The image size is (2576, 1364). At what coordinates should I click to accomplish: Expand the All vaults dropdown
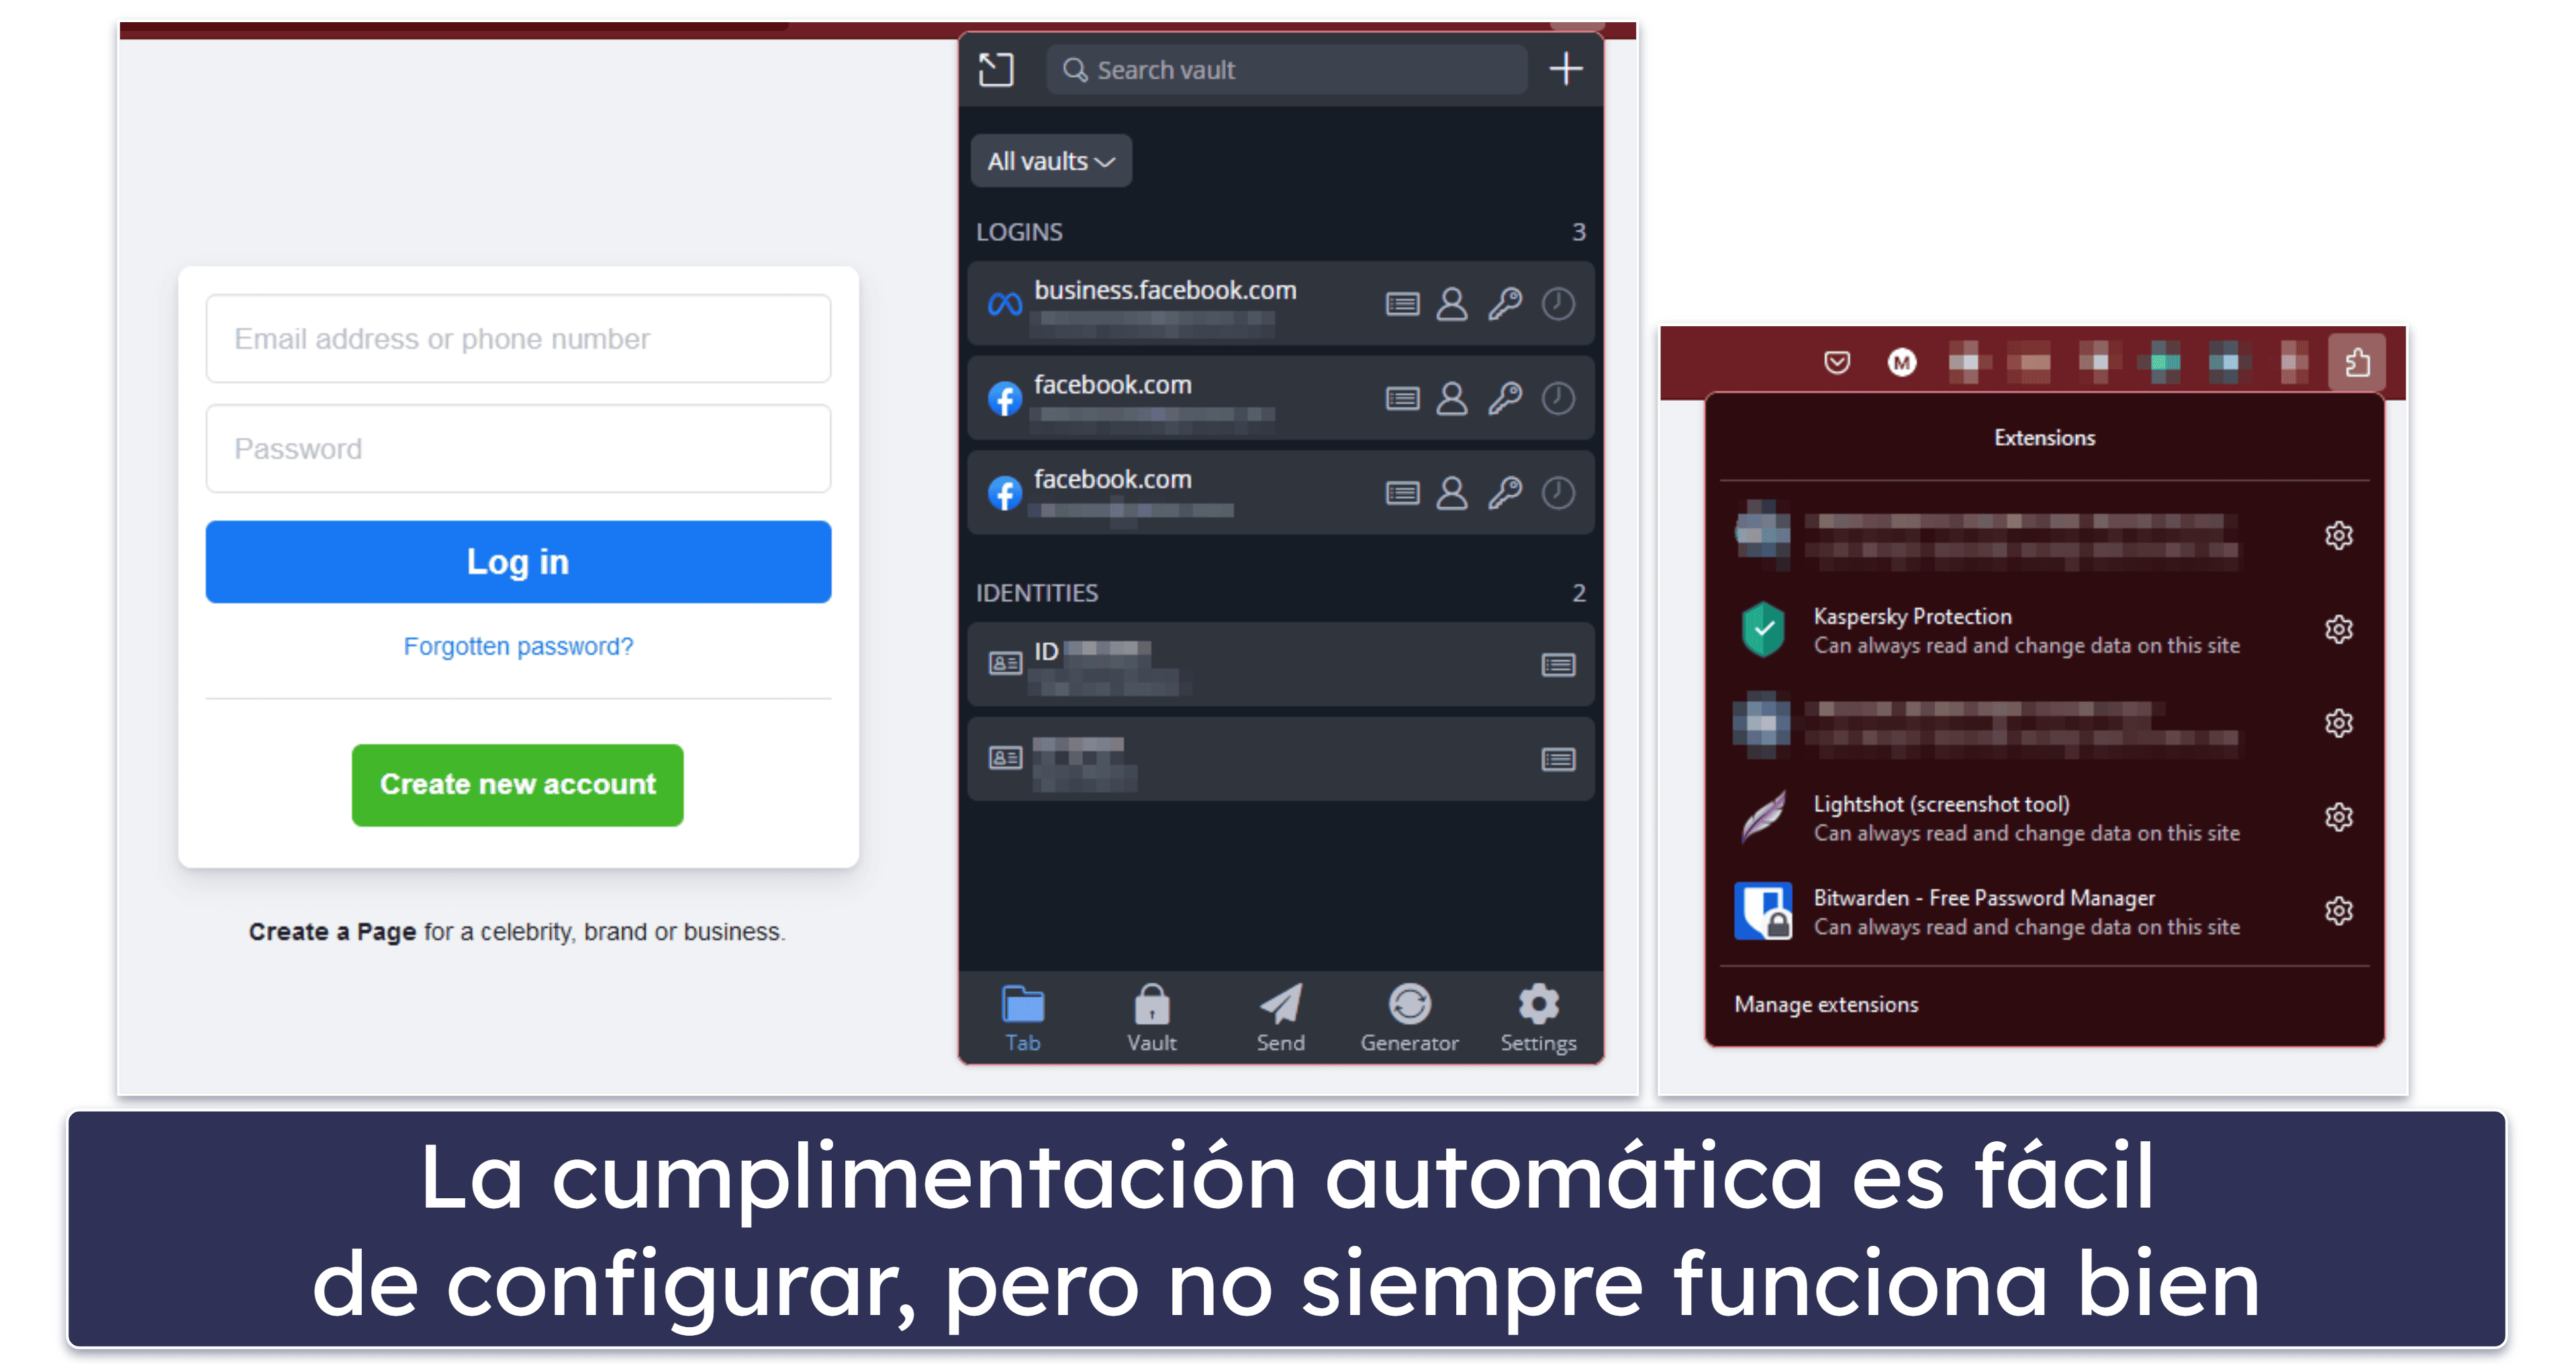(1046, 162)
